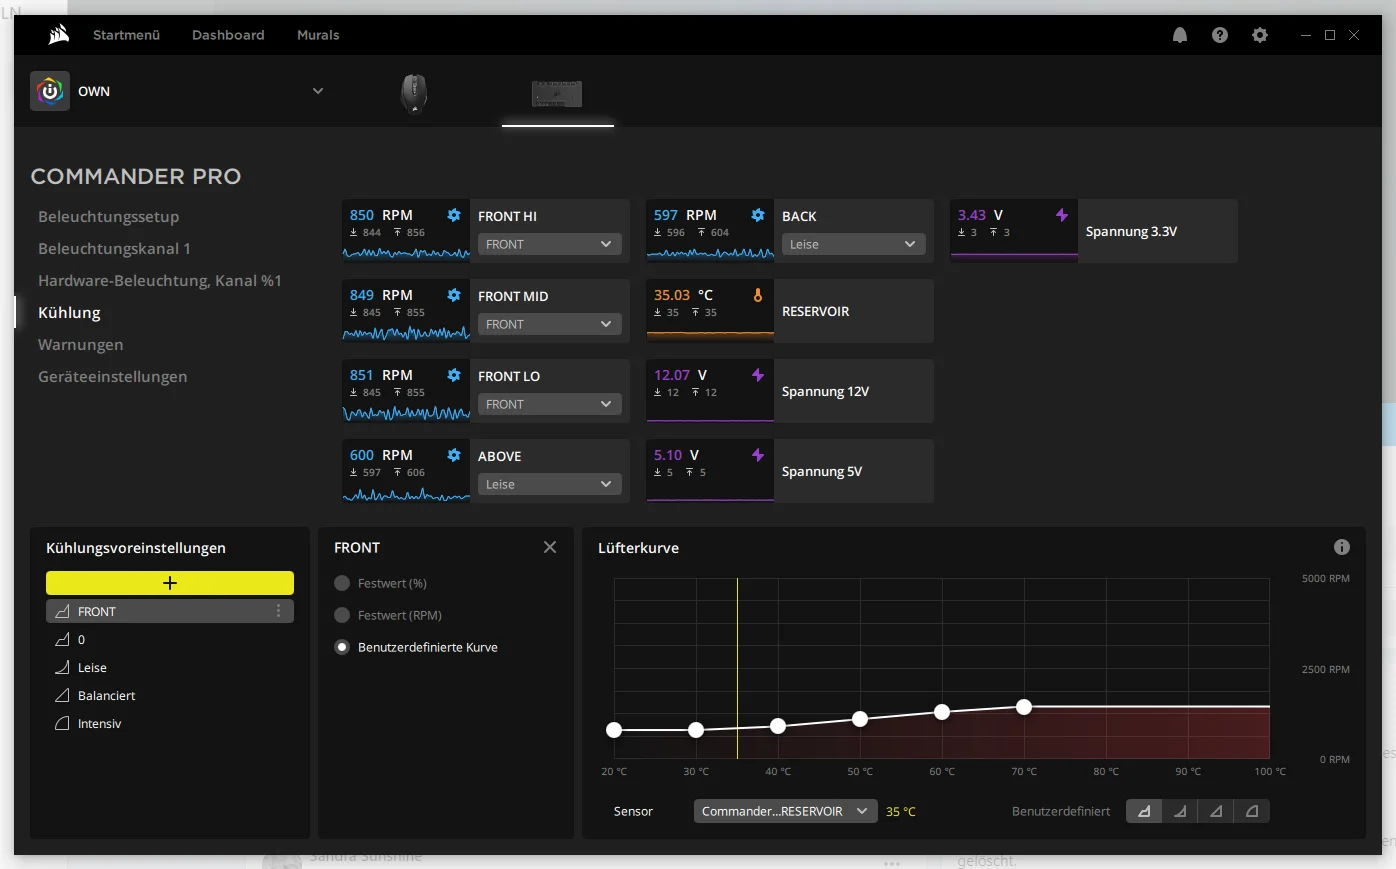Viewport: 1396px width, 869px height.
Task: Open the FRONT HI preset dropdown
Action: (x=550, y=244)
